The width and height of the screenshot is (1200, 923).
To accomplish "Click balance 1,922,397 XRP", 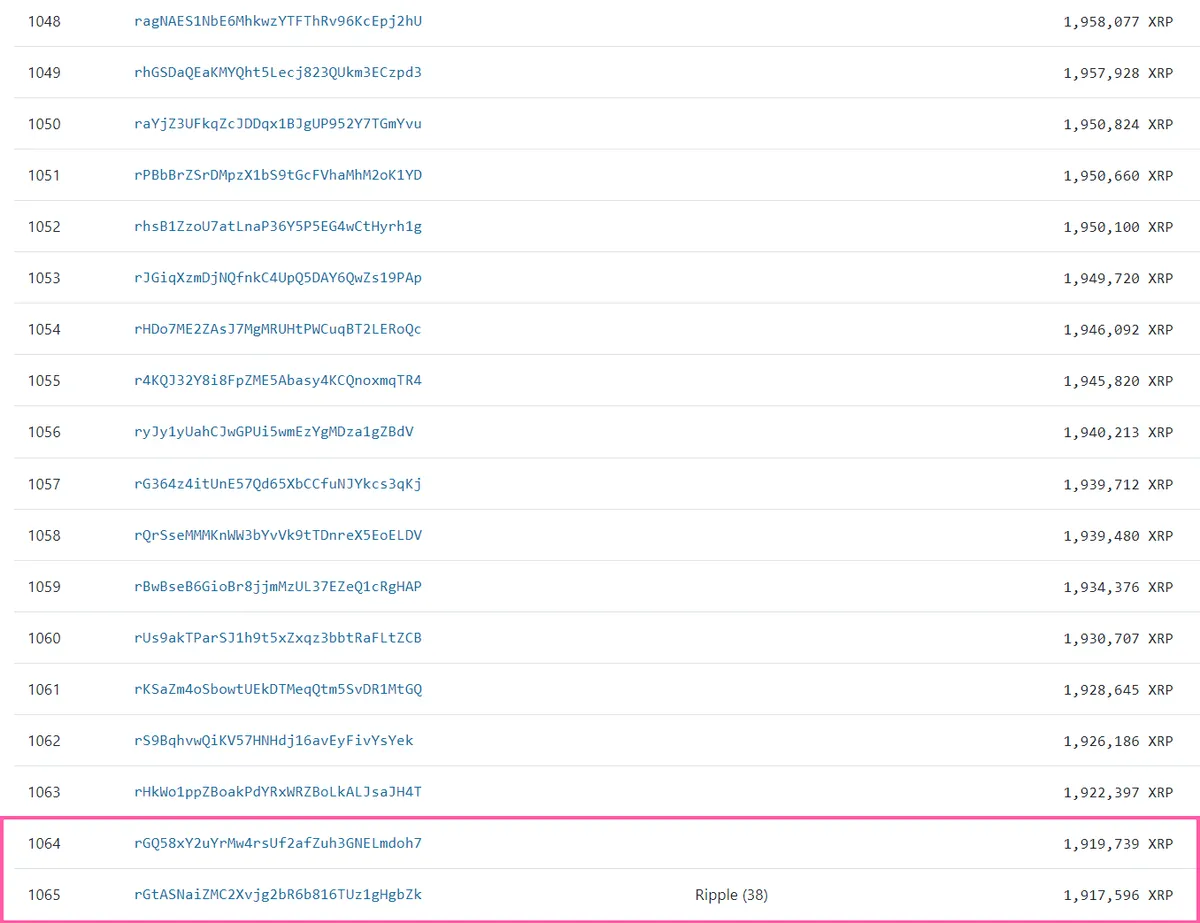I will point(1118,792).
